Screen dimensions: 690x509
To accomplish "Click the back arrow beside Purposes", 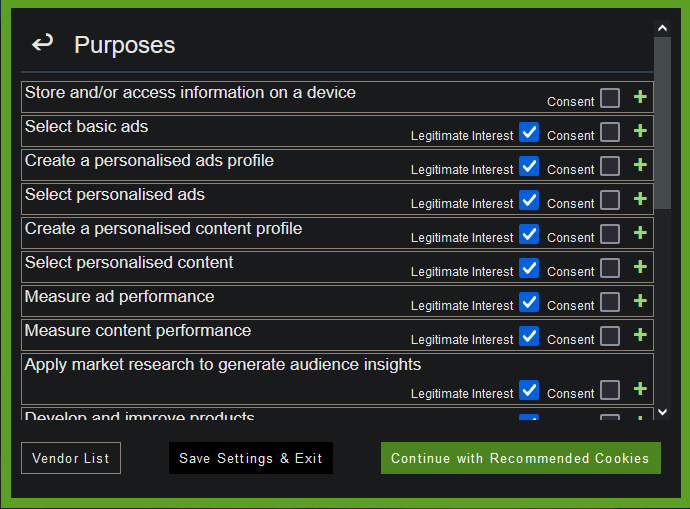I will [x=42, y=43].
